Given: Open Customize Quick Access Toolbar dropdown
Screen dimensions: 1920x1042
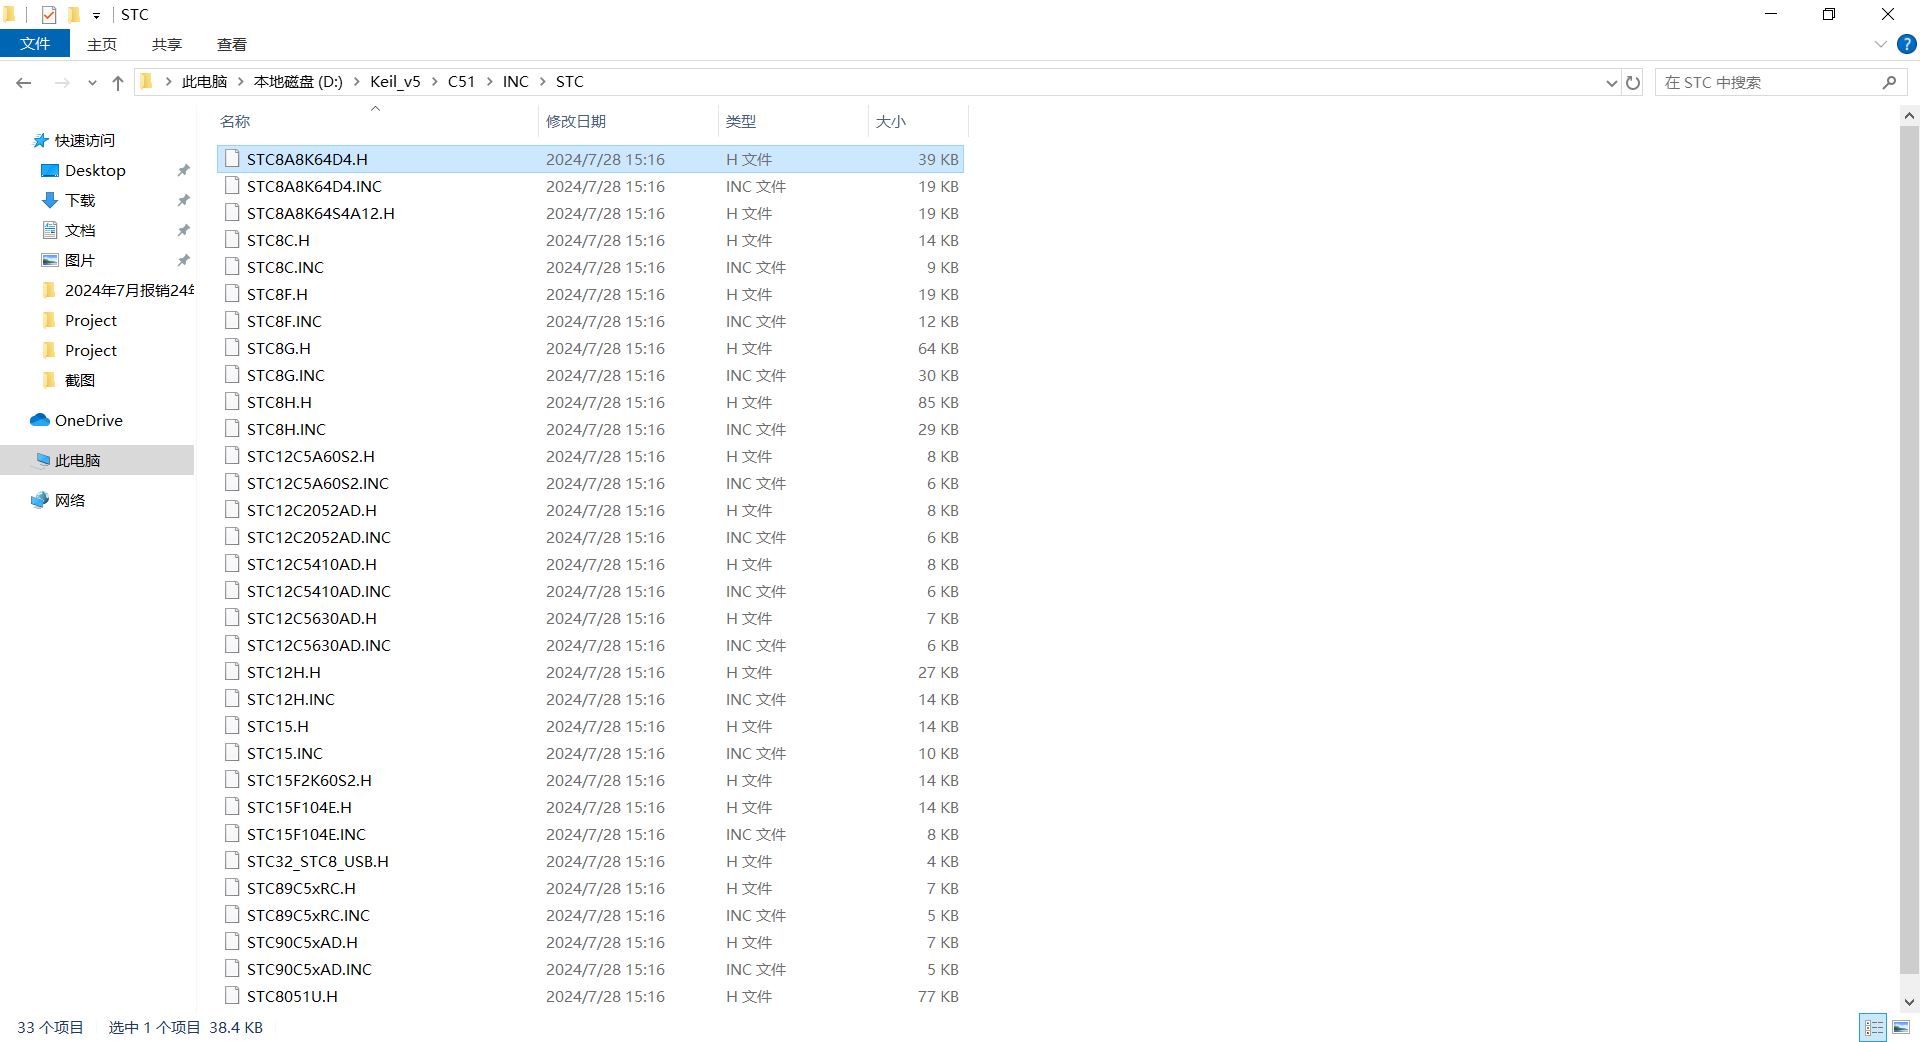Looking at the screenshot, I should coord(96,15).
